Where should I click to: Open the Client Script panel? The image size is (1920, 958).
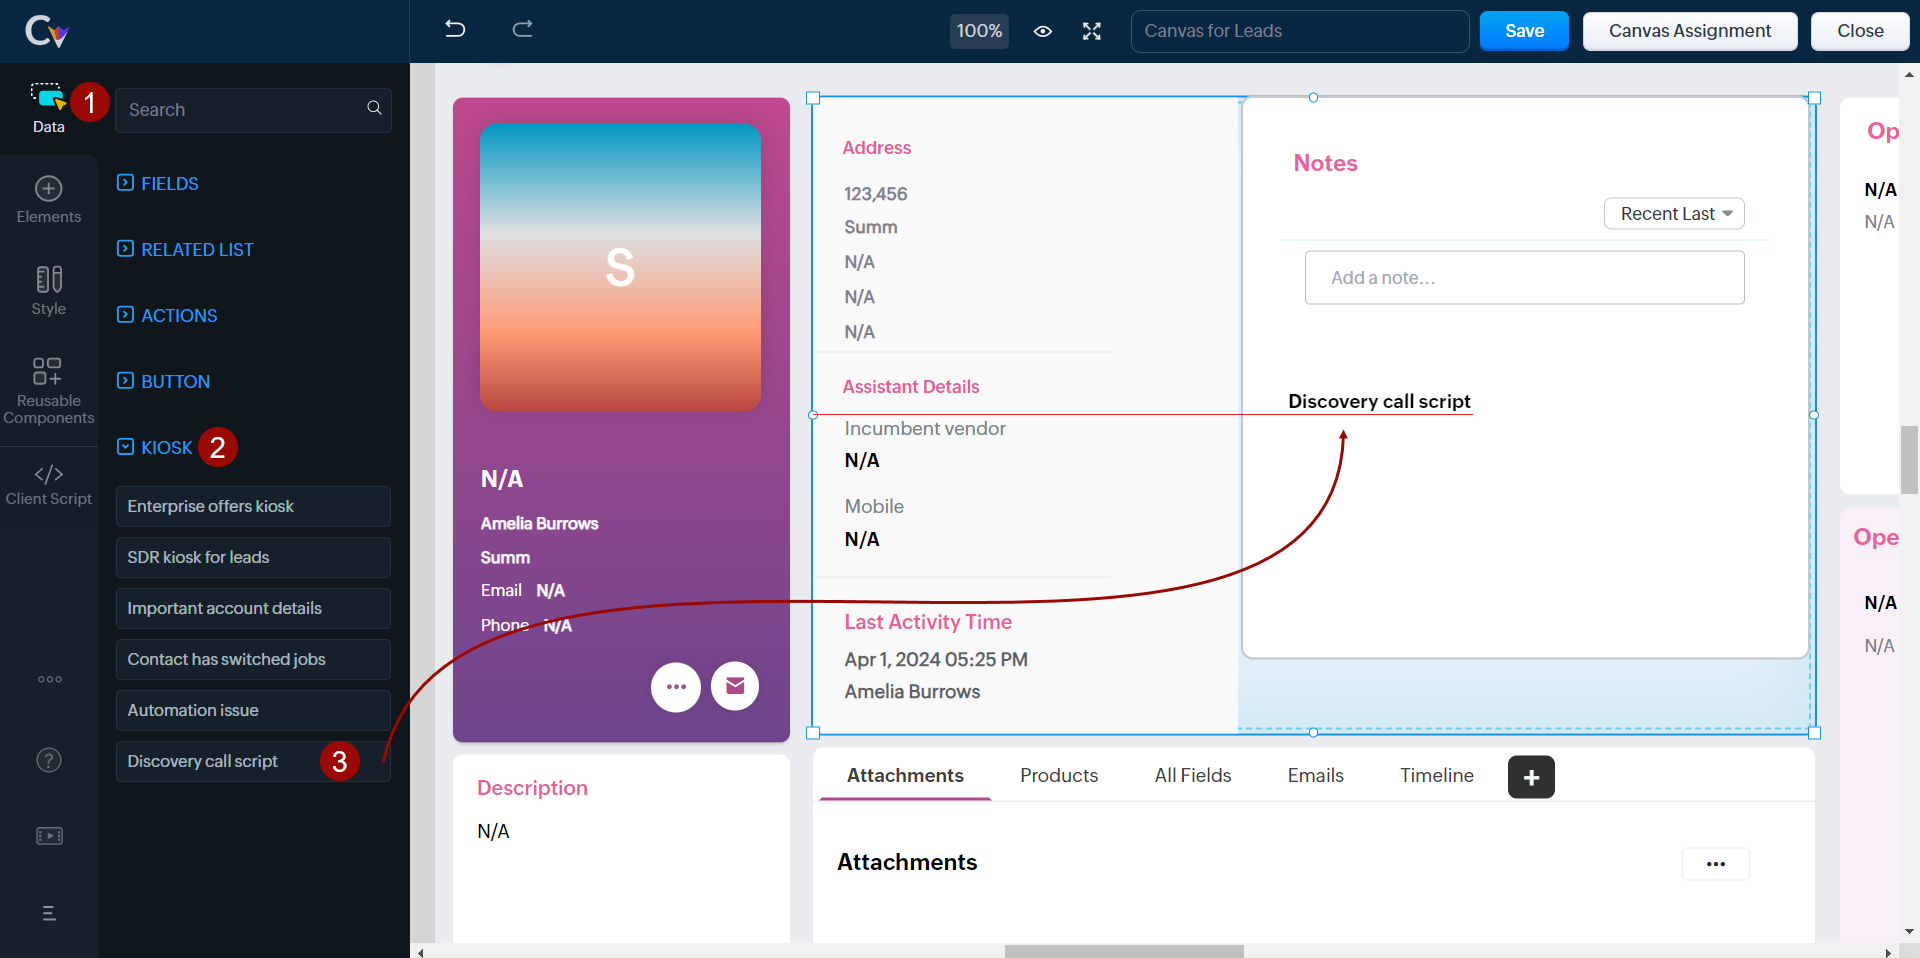coord(48,484)
